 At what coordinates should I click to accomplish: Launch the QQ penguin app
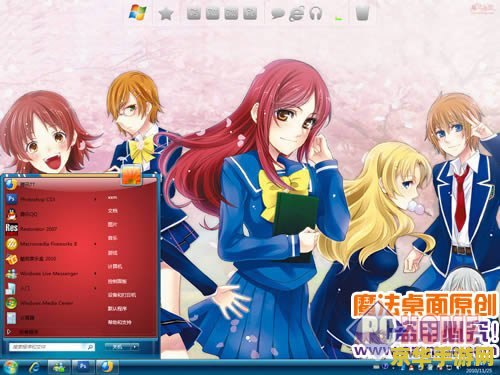tap(50, 214)
